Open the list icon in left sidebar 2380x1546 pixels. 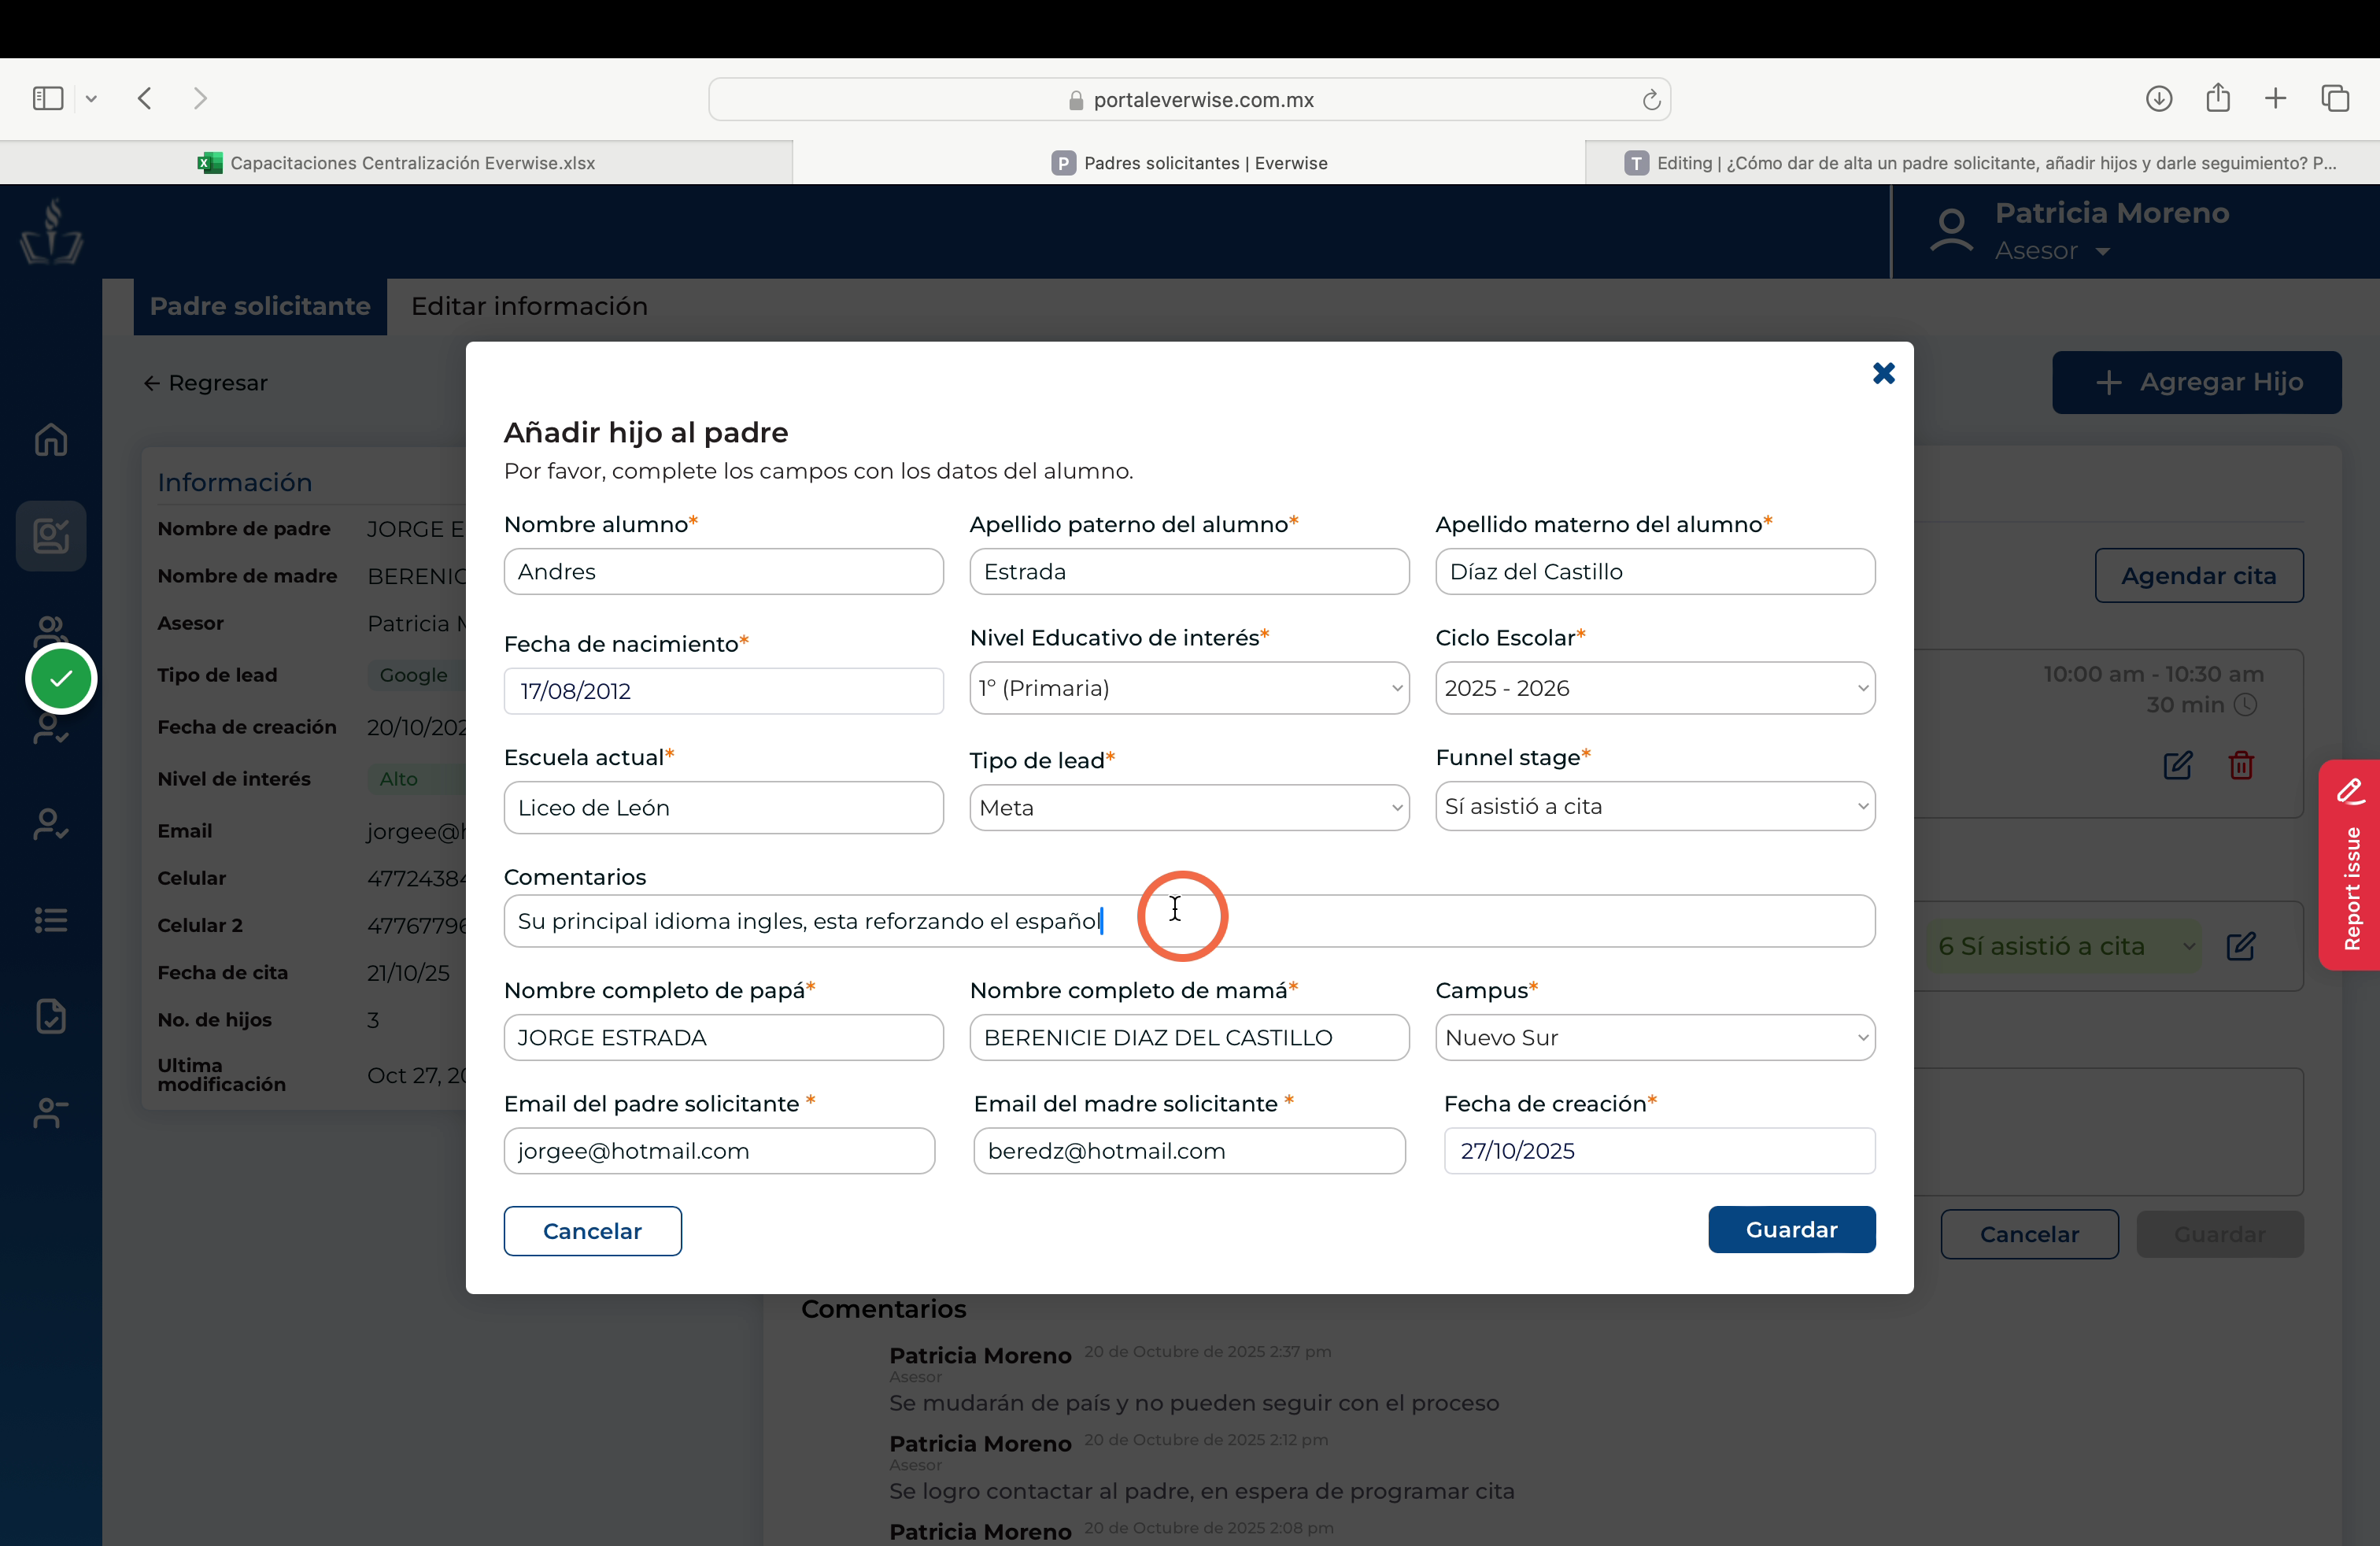point(51,920)
